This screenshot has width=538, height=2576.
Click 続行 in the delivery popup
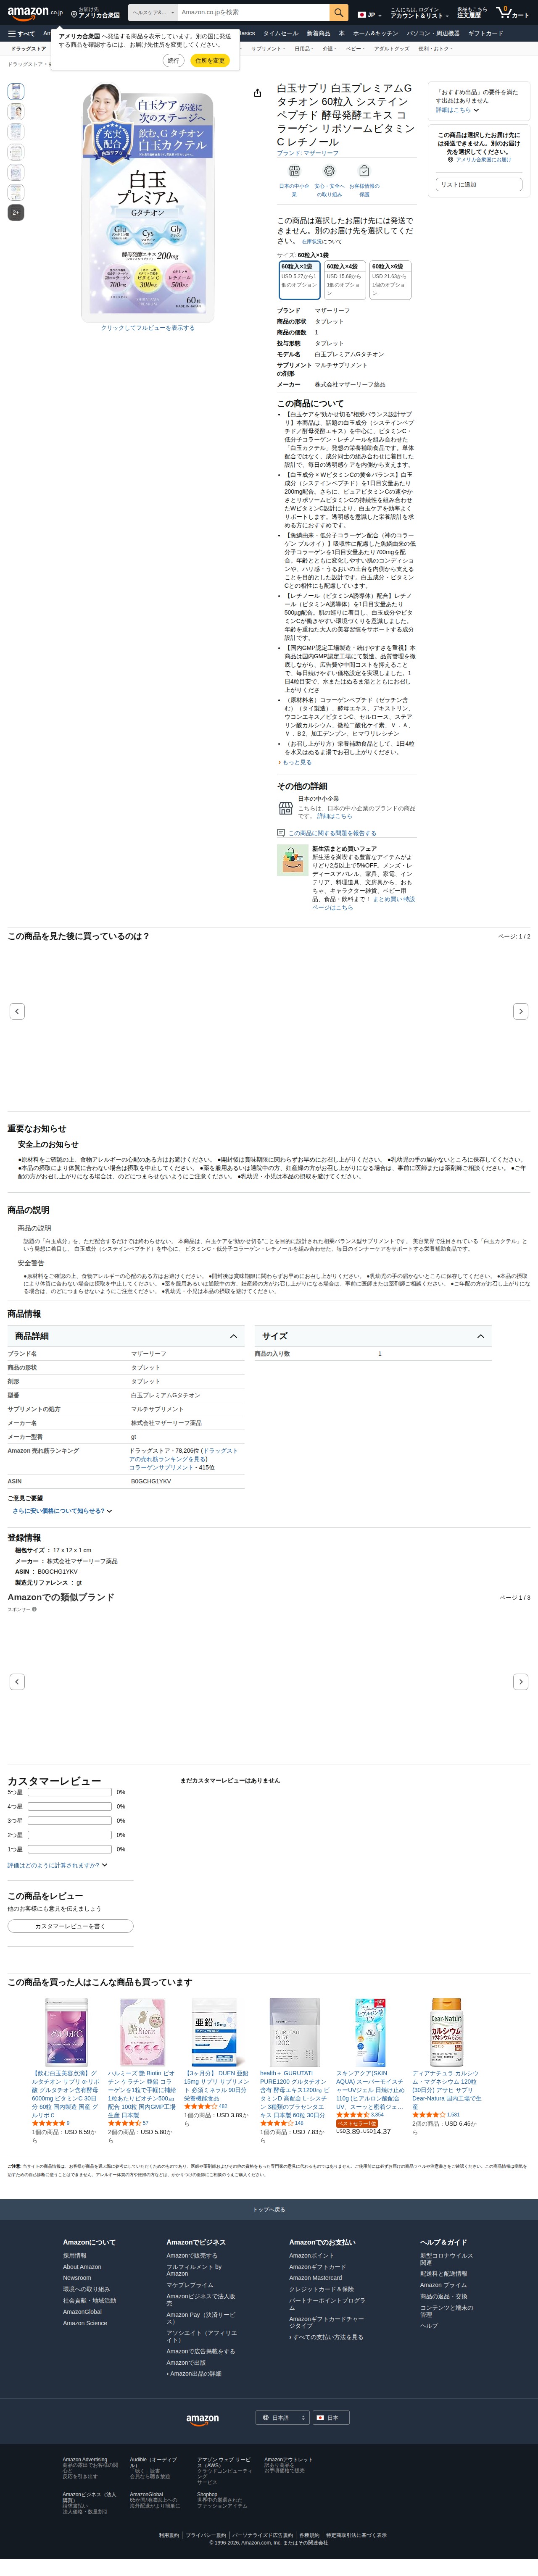click(x=173, y=61)
